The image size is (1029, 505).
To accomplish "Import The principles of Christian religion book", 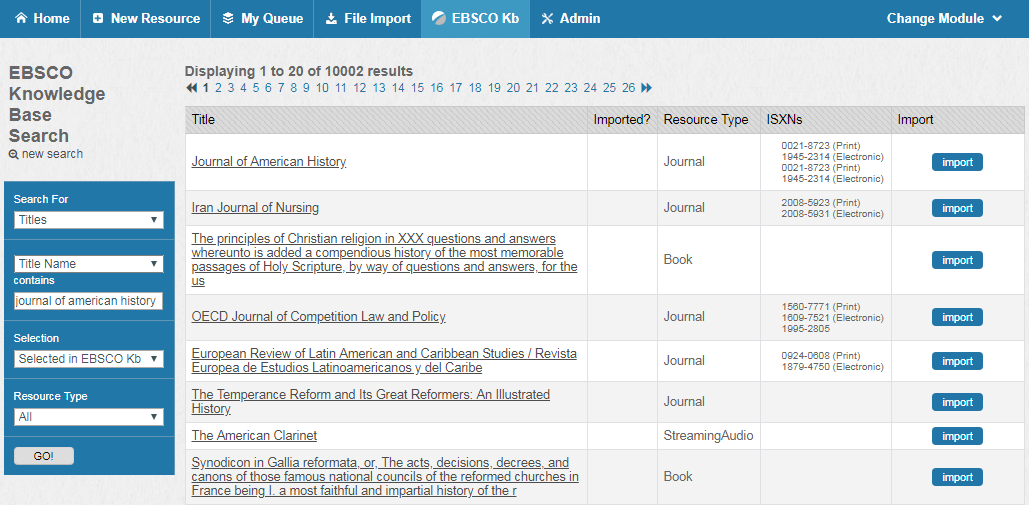I will (957, 260).
